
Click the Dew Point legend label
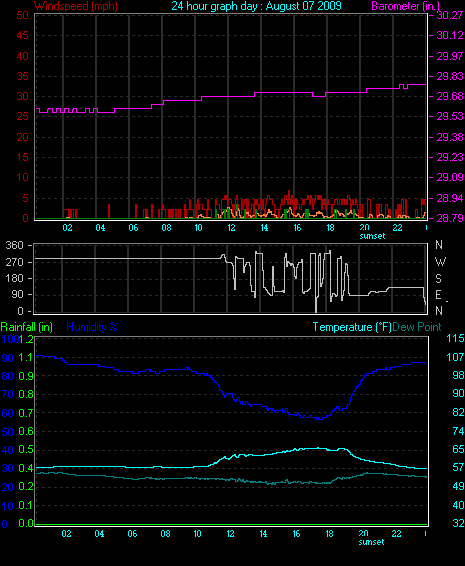point(417,327)
